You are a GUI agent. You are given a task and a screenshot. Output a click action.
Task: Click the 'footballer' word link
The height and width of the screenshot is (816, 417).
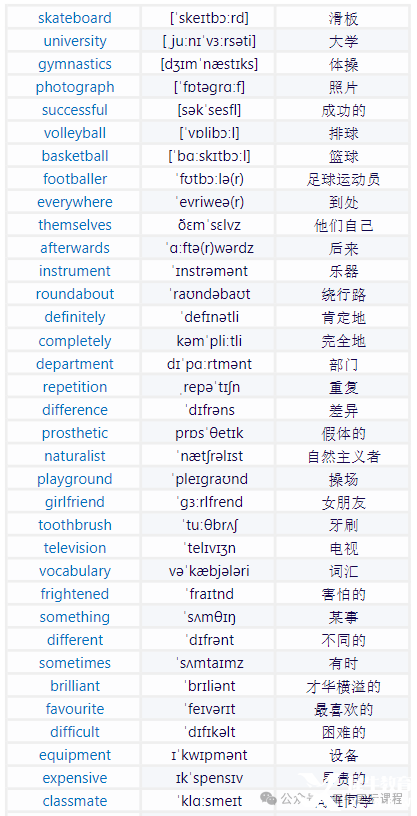click(x=74, y=179)
